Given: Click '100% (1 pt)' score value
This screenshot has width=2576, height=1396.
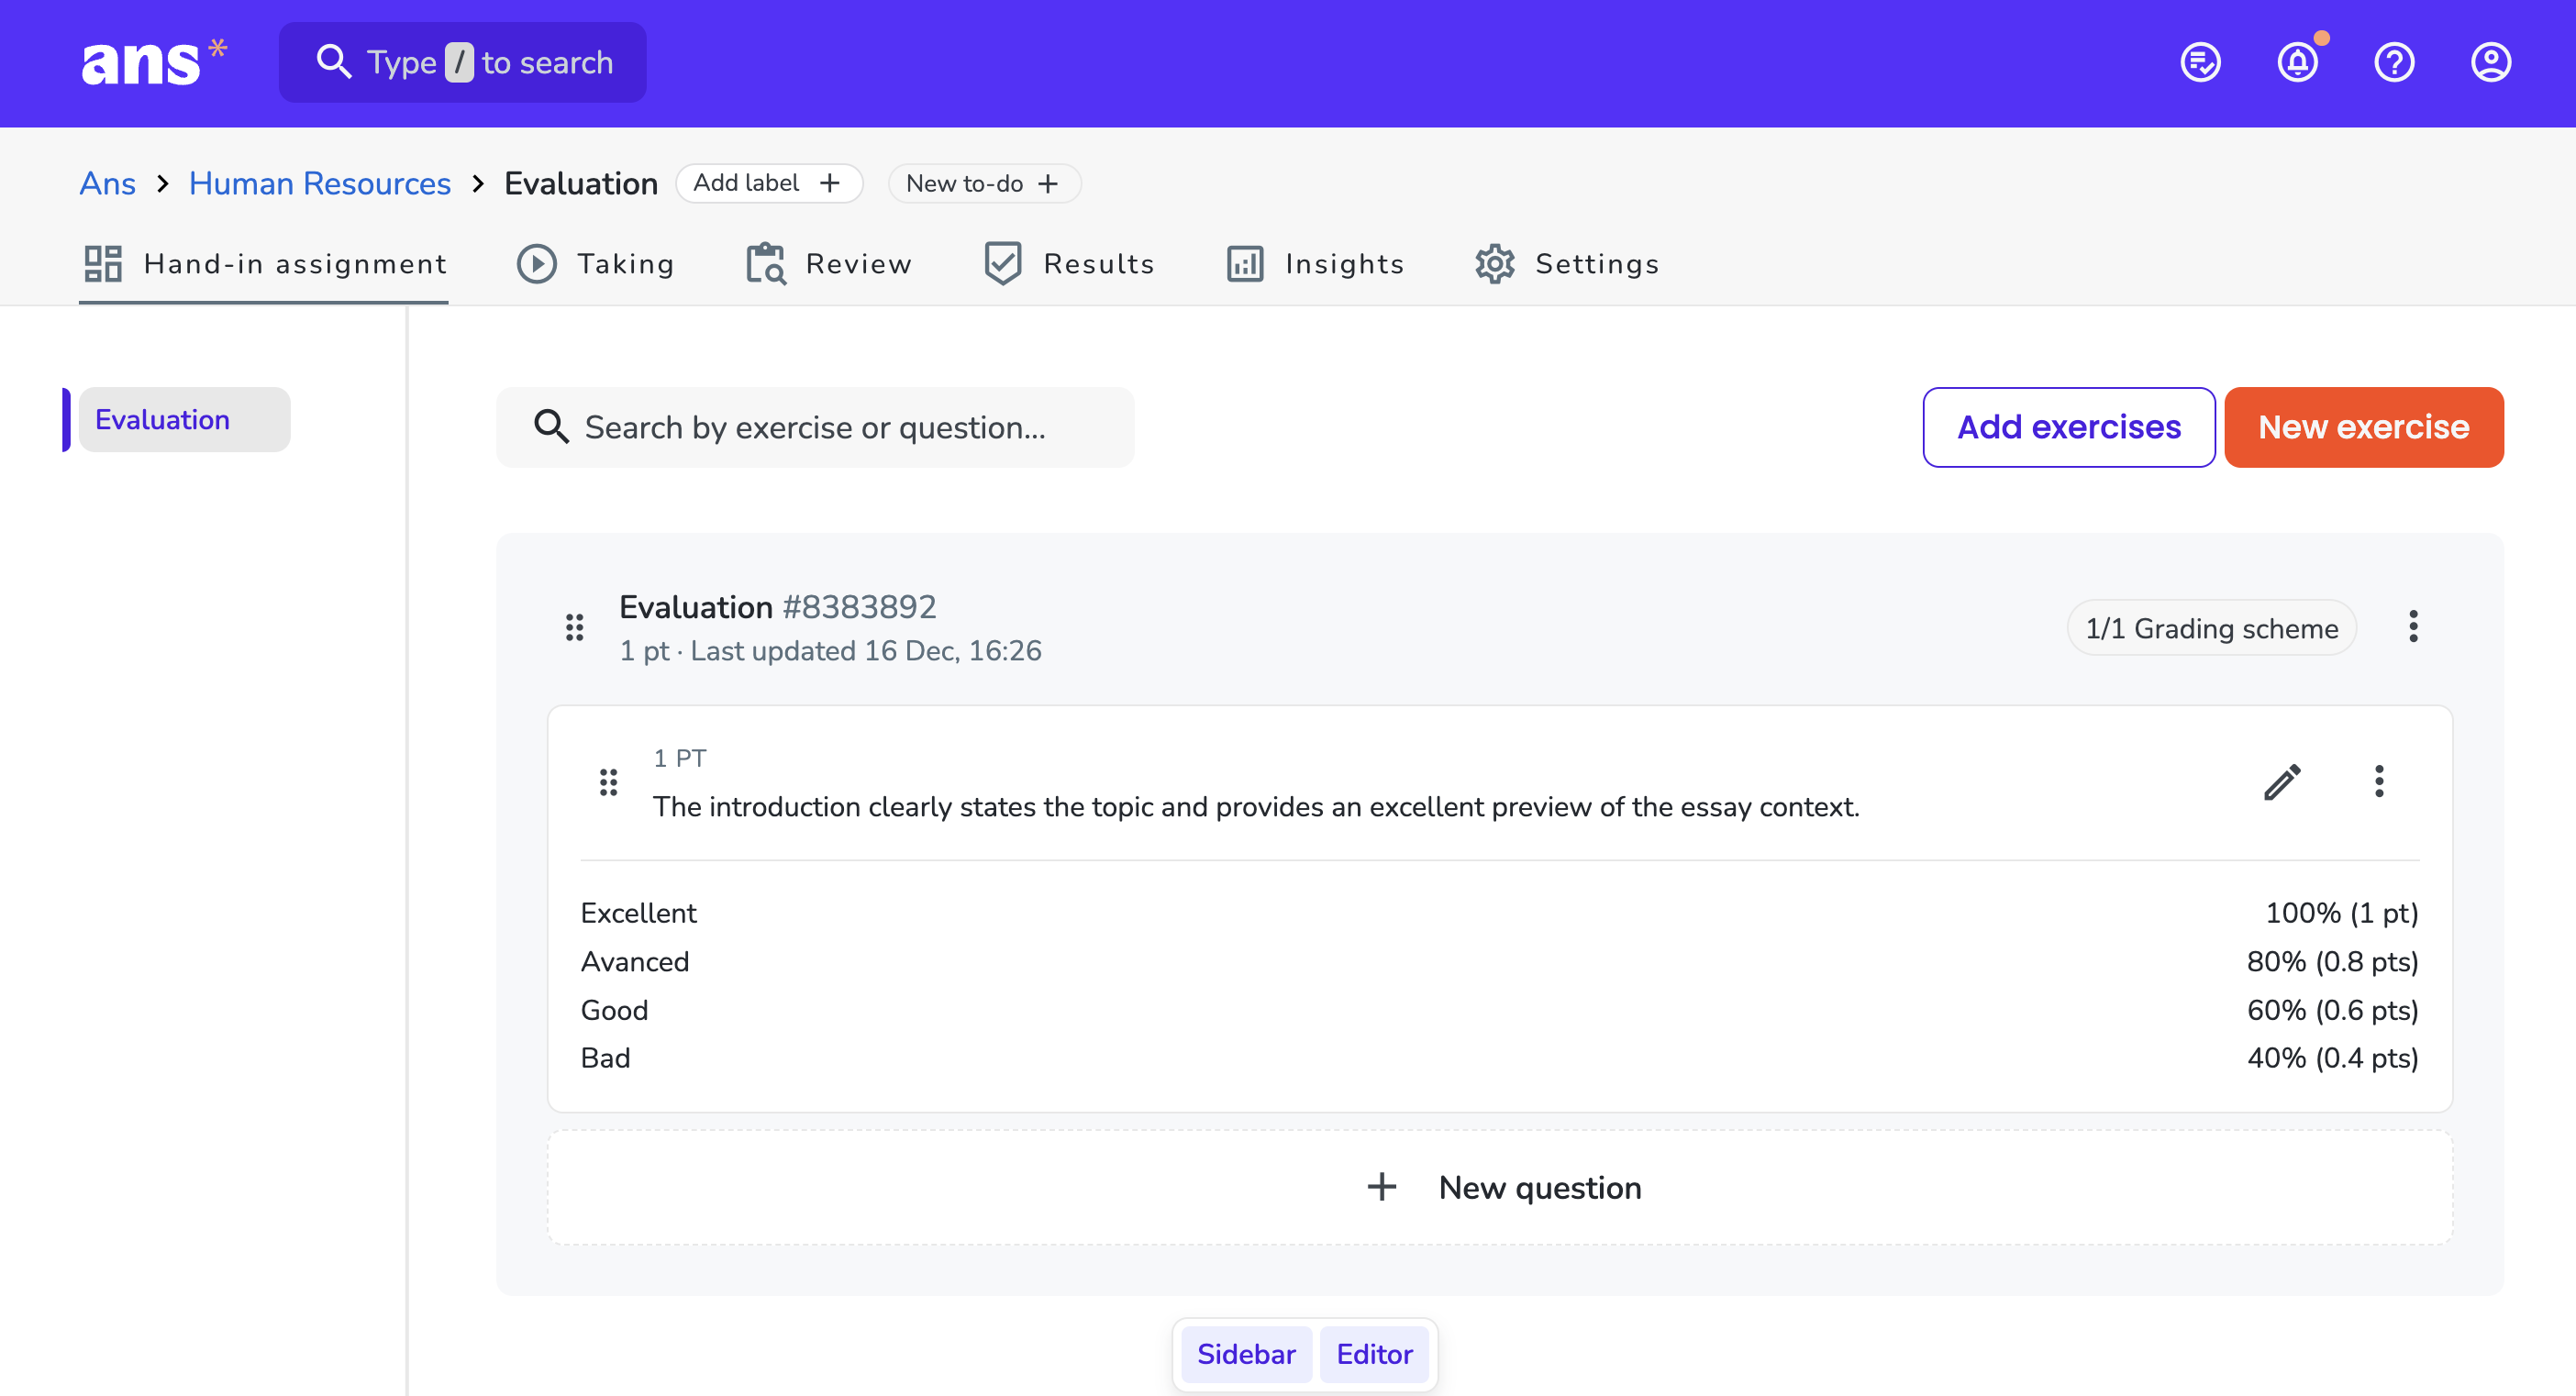Looking at the screenshot, I should coord(2341,913).
